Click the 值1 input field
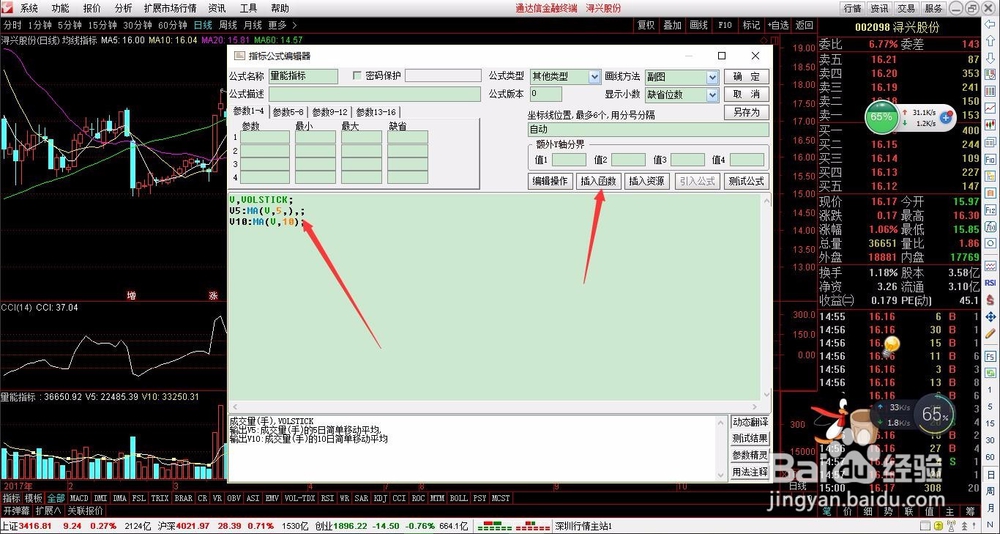The height and width of the screenshot is (534, 1000). (569, 159)
